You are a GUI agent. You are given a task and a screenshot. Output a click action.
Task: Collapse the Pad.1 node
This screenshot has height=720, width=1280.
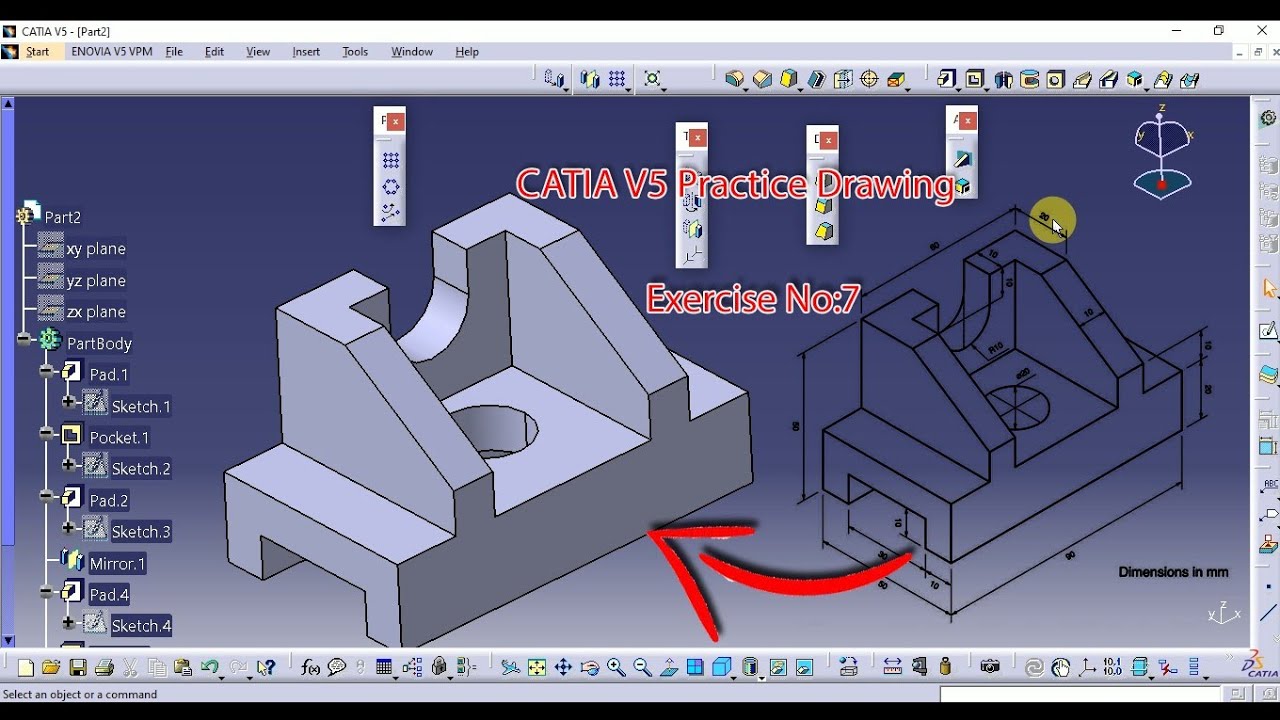(x=47, y=371)
